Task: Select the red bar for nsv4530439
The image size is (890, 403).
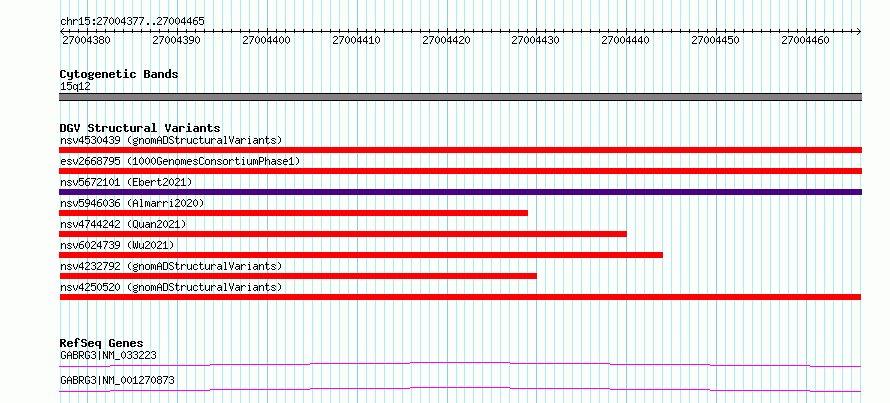Action: pos(460,150)
